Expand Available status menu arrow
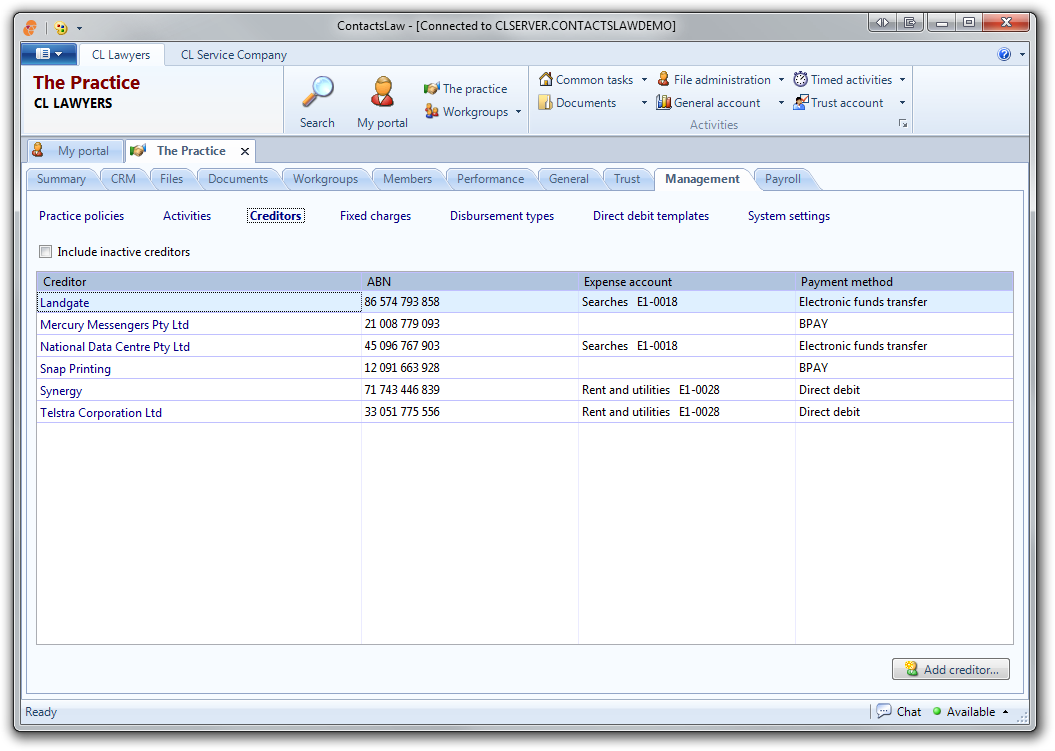 pos(1006,711)
